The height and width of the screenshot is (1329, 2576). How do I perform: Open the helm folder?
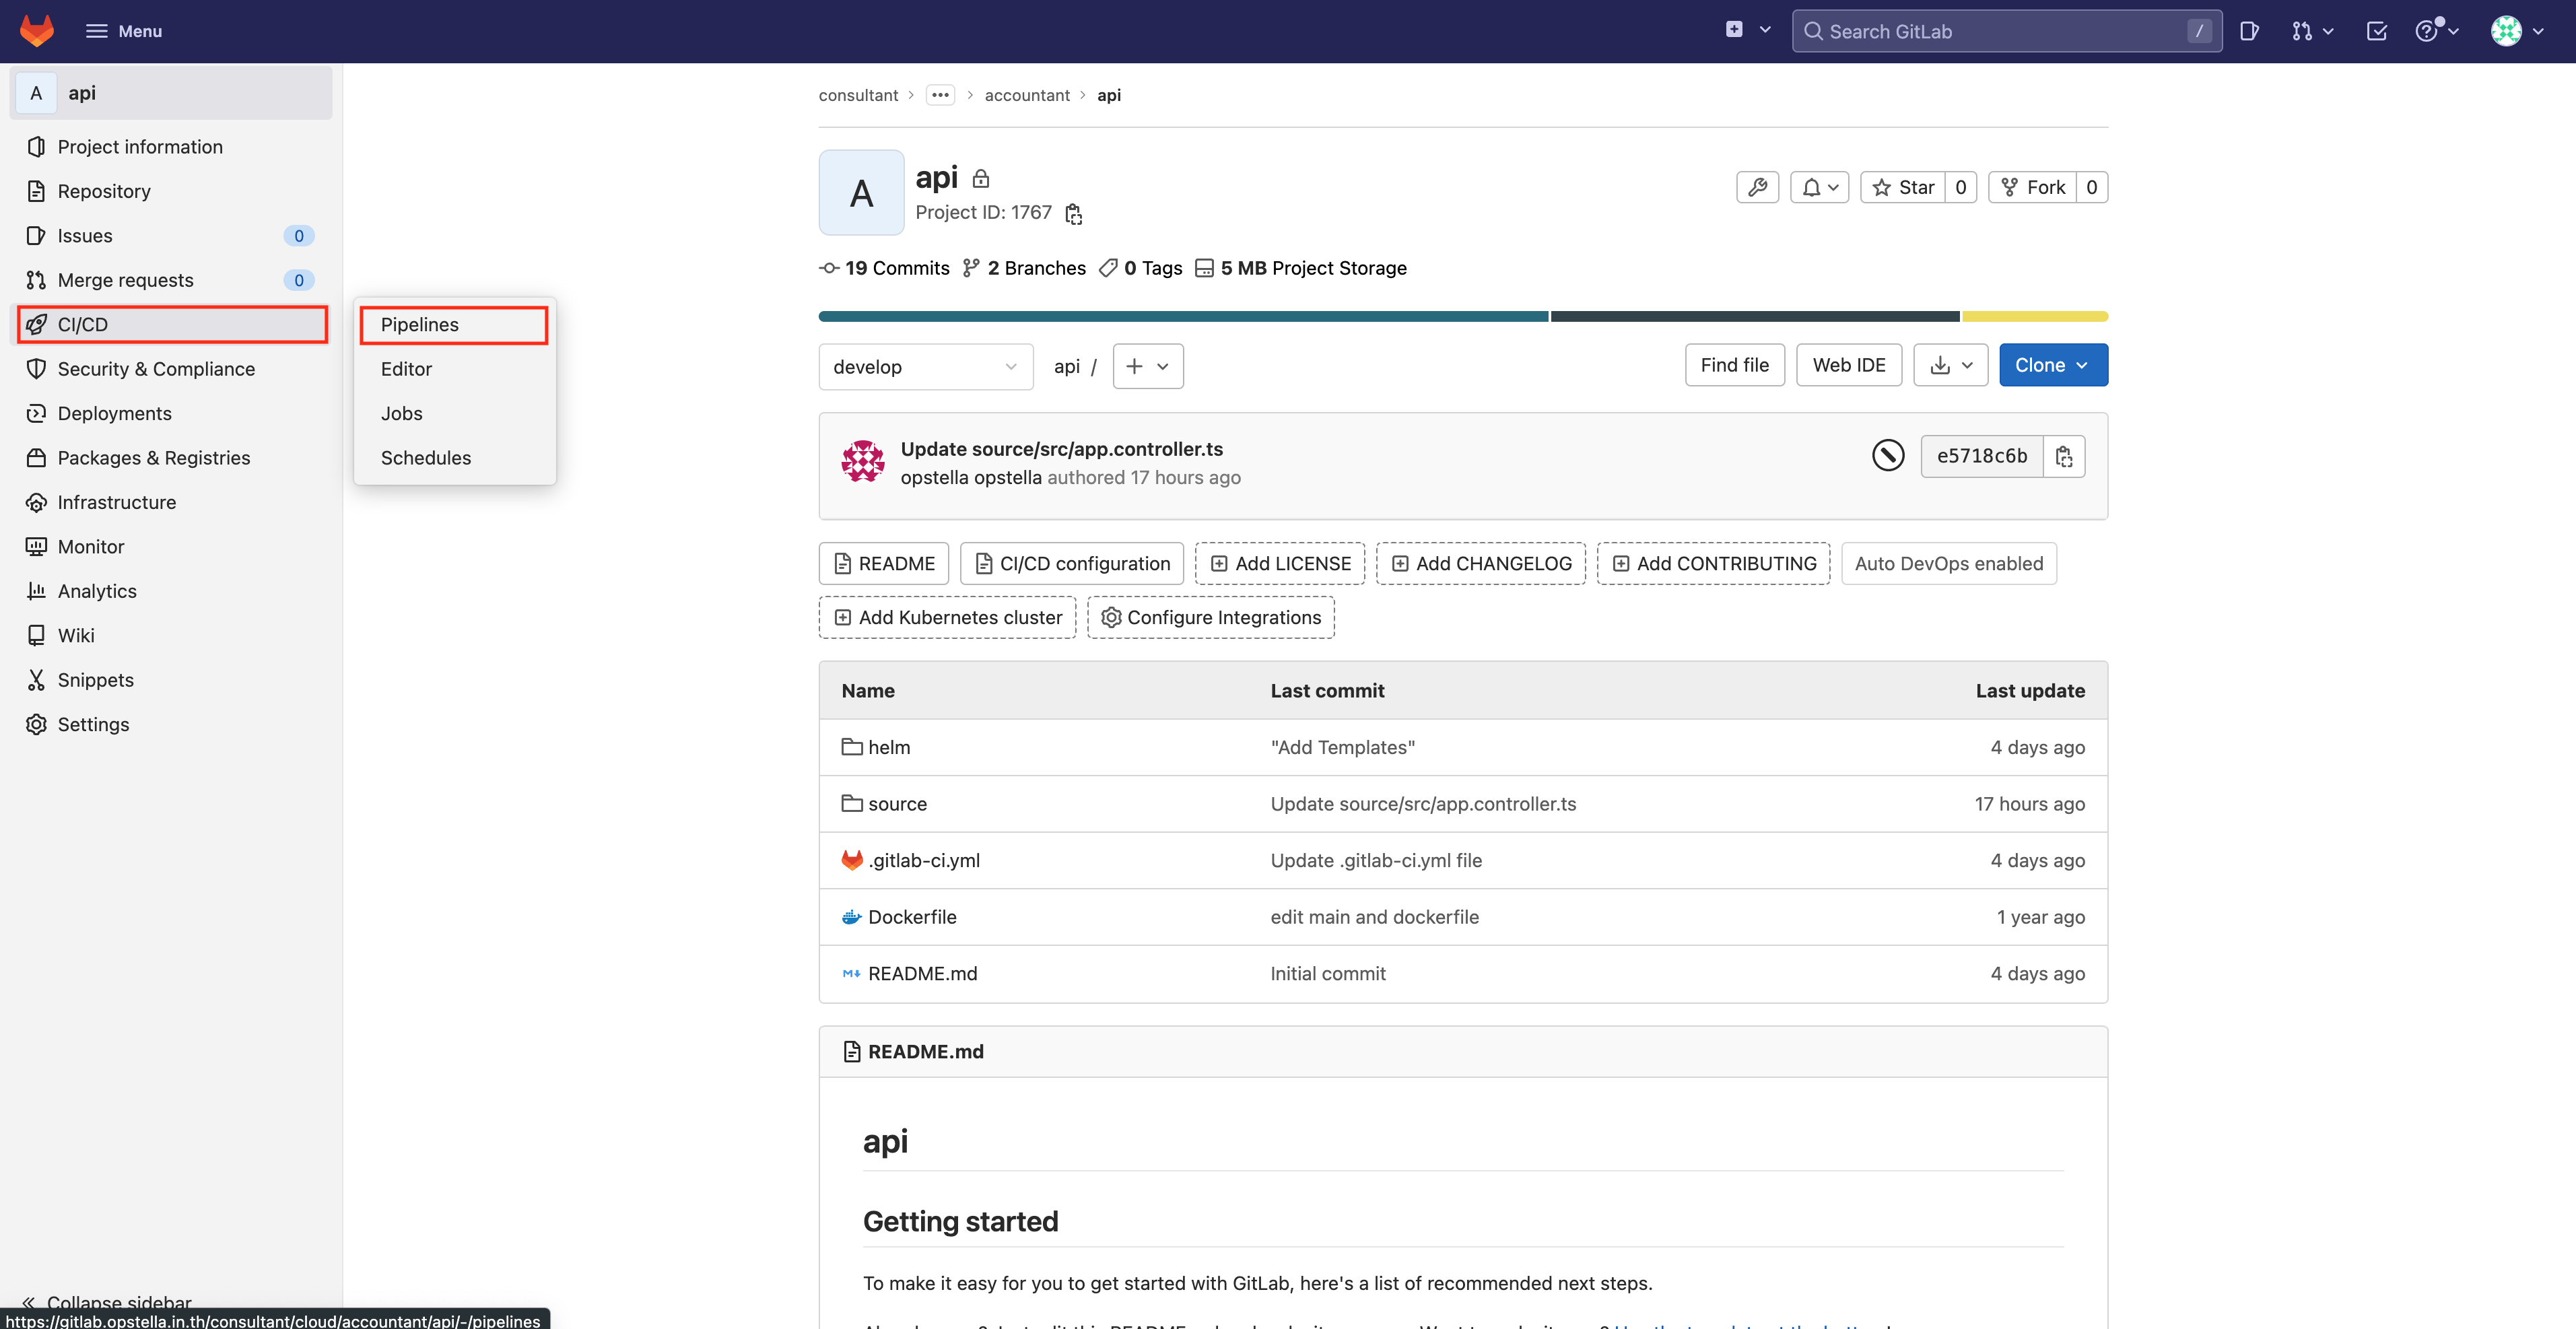point(888,747)
